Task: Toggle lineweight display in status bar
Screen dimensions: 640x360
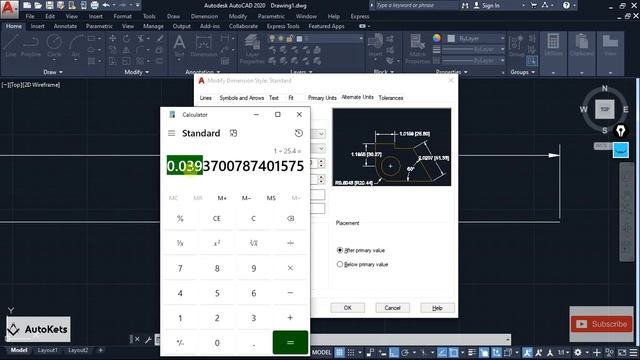Action: [x=472, y=352]
